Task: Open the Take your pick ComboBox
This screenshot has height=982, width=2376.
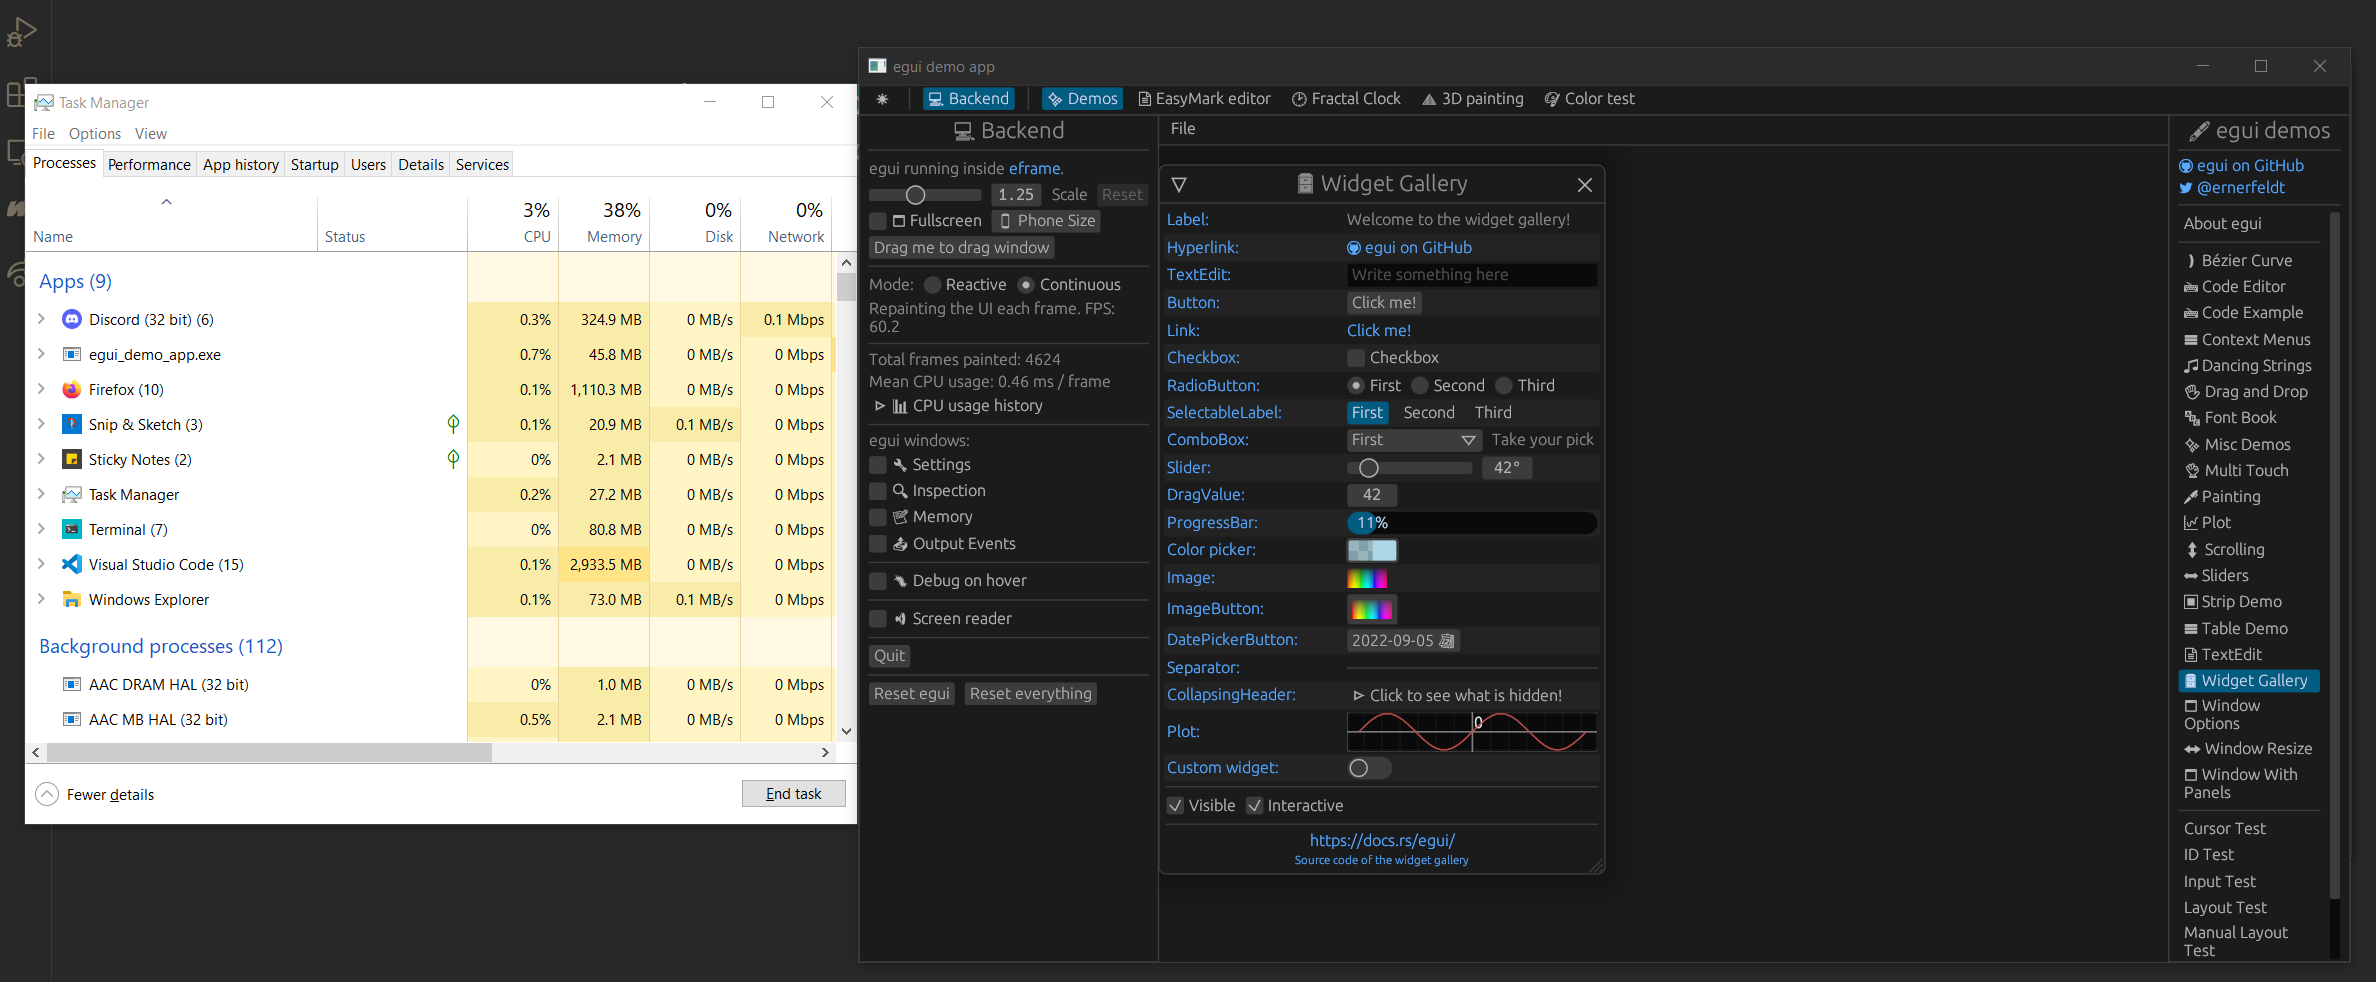Action: (1414, 440)
